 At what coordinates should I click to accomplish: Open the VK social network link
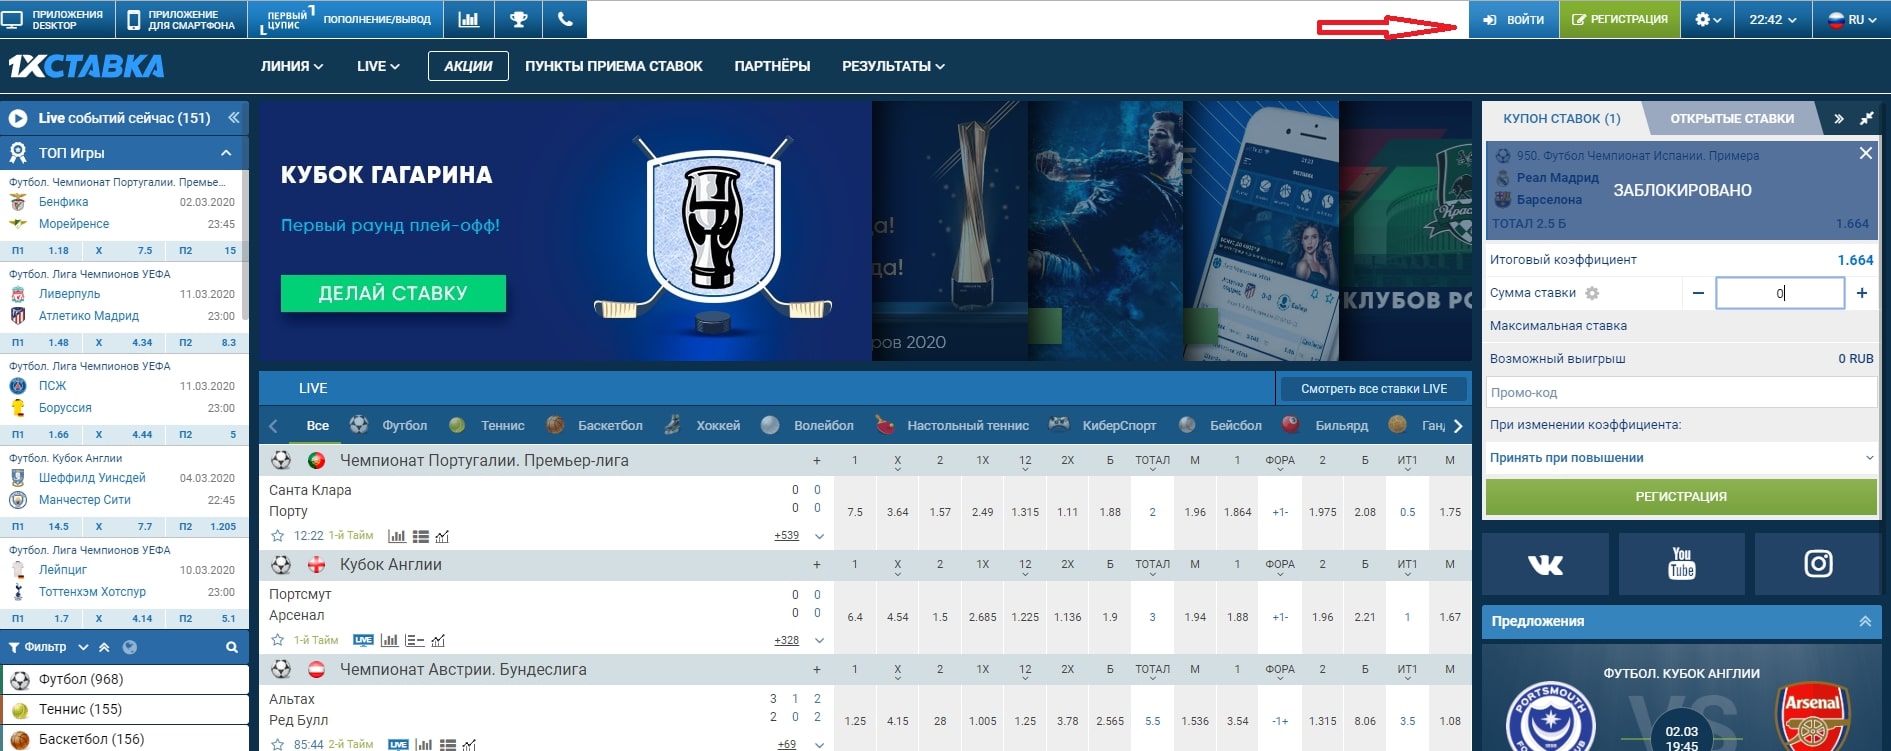1545,565
